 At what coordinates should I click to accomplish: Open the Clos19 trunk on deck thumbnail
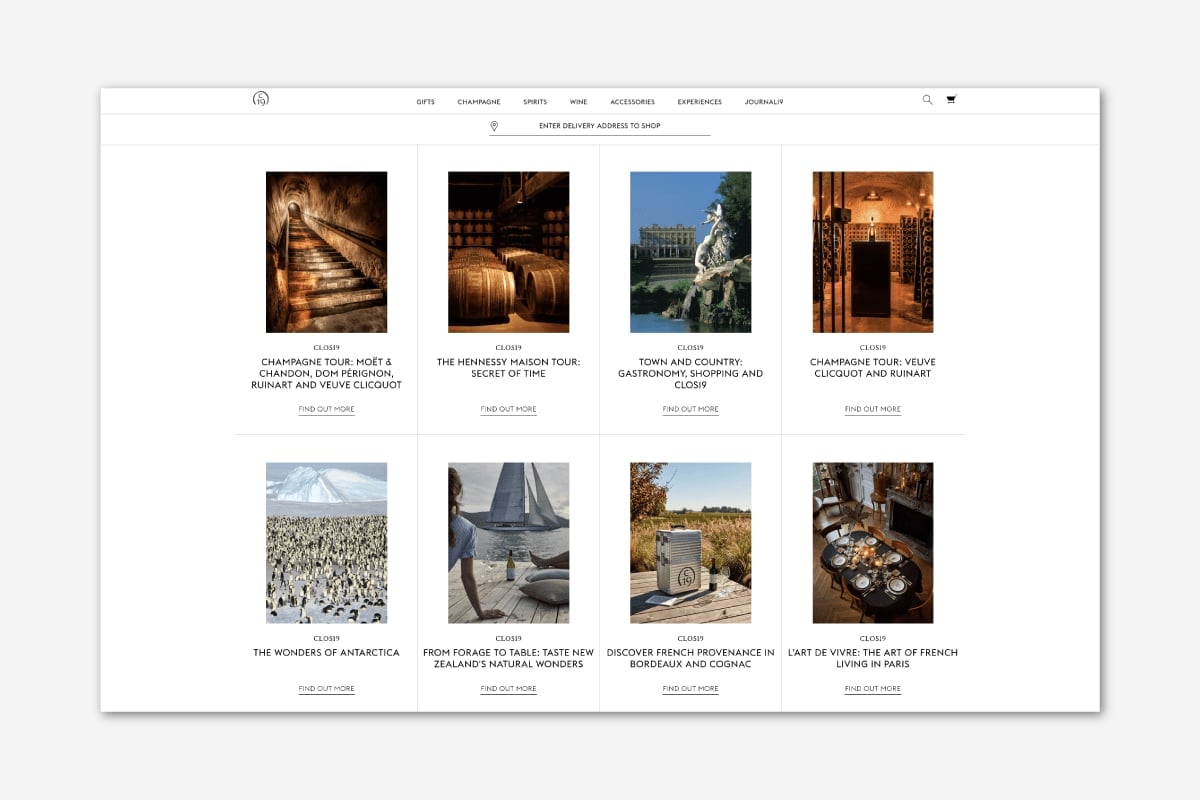pyautogui.click(x=690, y=543)
